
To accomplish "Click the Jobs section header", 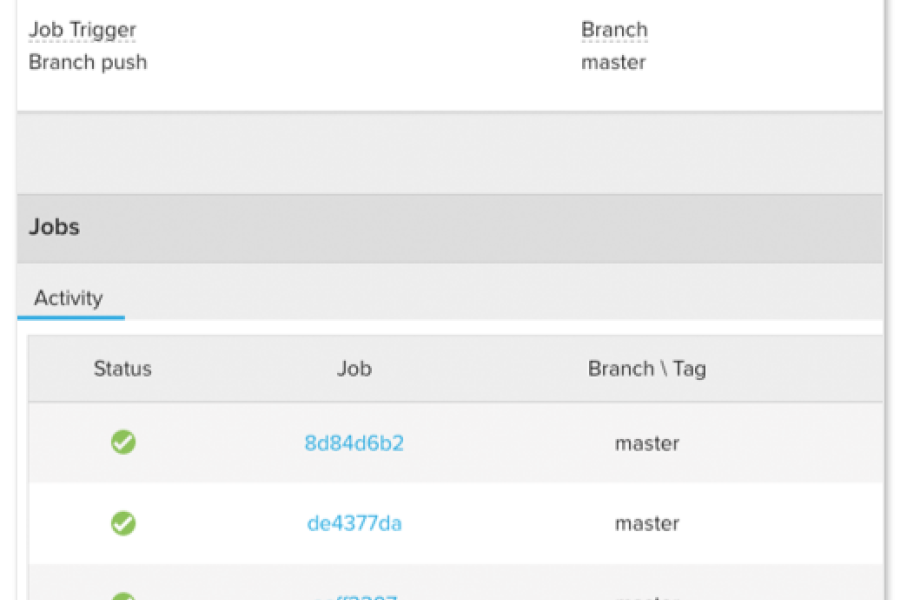I will pyautogui.click(x=54, y=227).
